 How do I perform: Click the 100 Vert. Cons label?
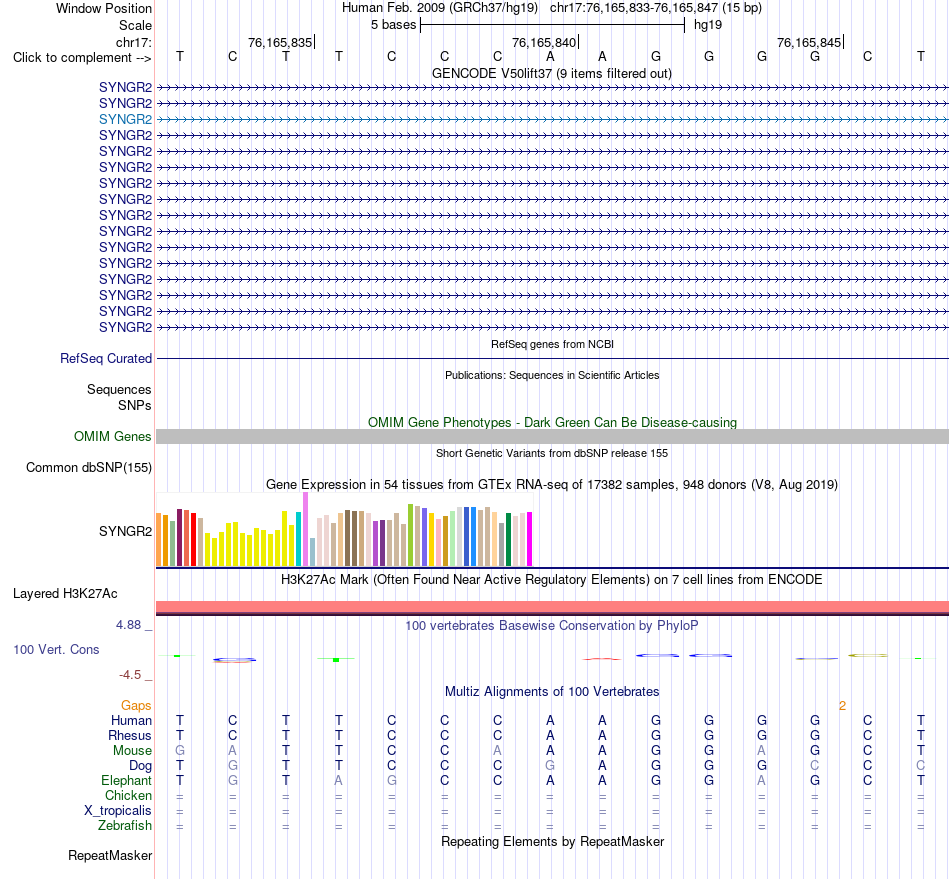tap(56, 649)
